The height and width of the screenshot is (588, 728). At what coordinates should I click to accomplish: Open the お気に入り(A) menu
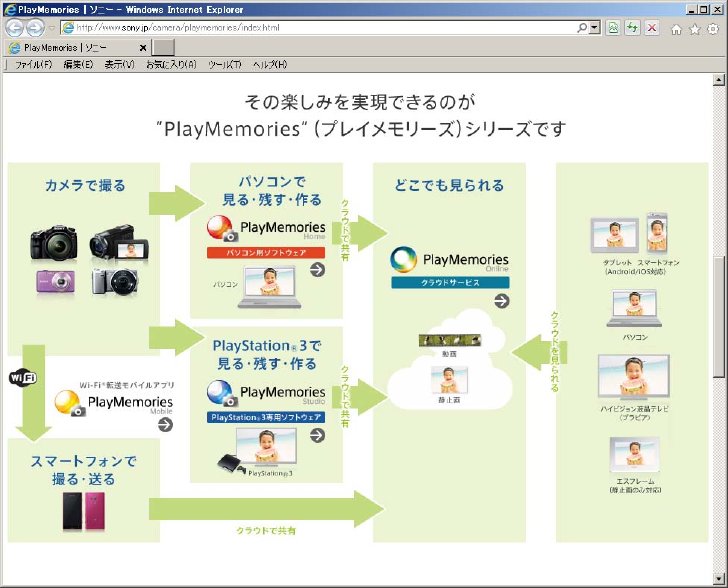[171, 65]
